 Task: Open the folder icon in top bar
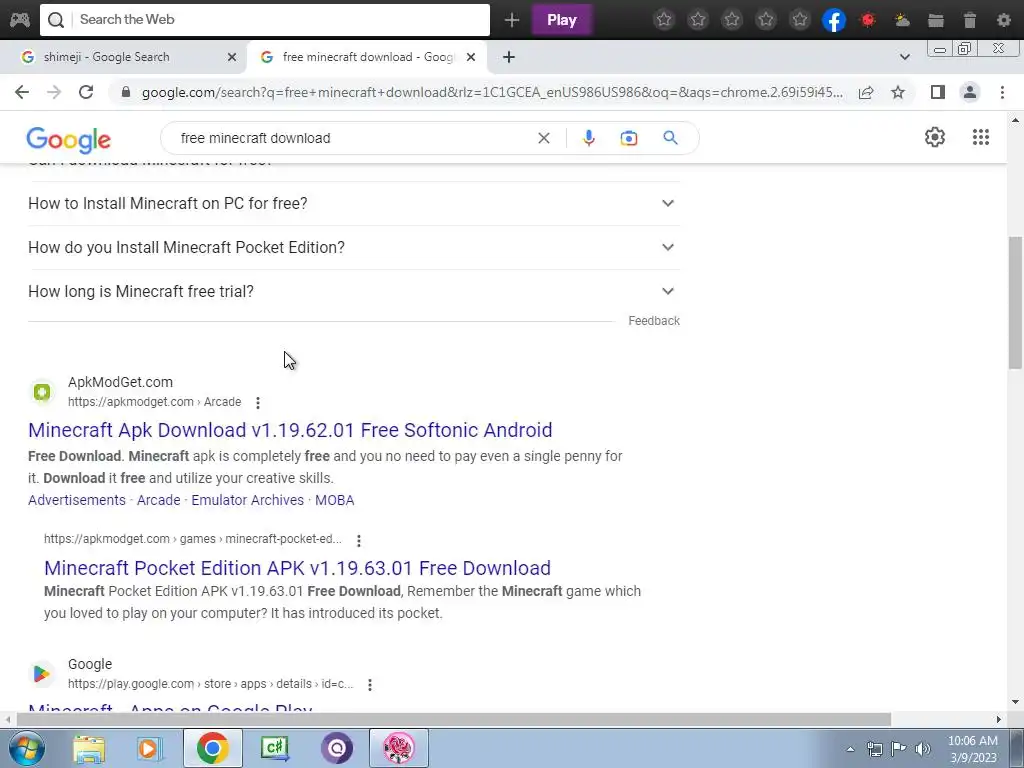[x=936, y=20]
